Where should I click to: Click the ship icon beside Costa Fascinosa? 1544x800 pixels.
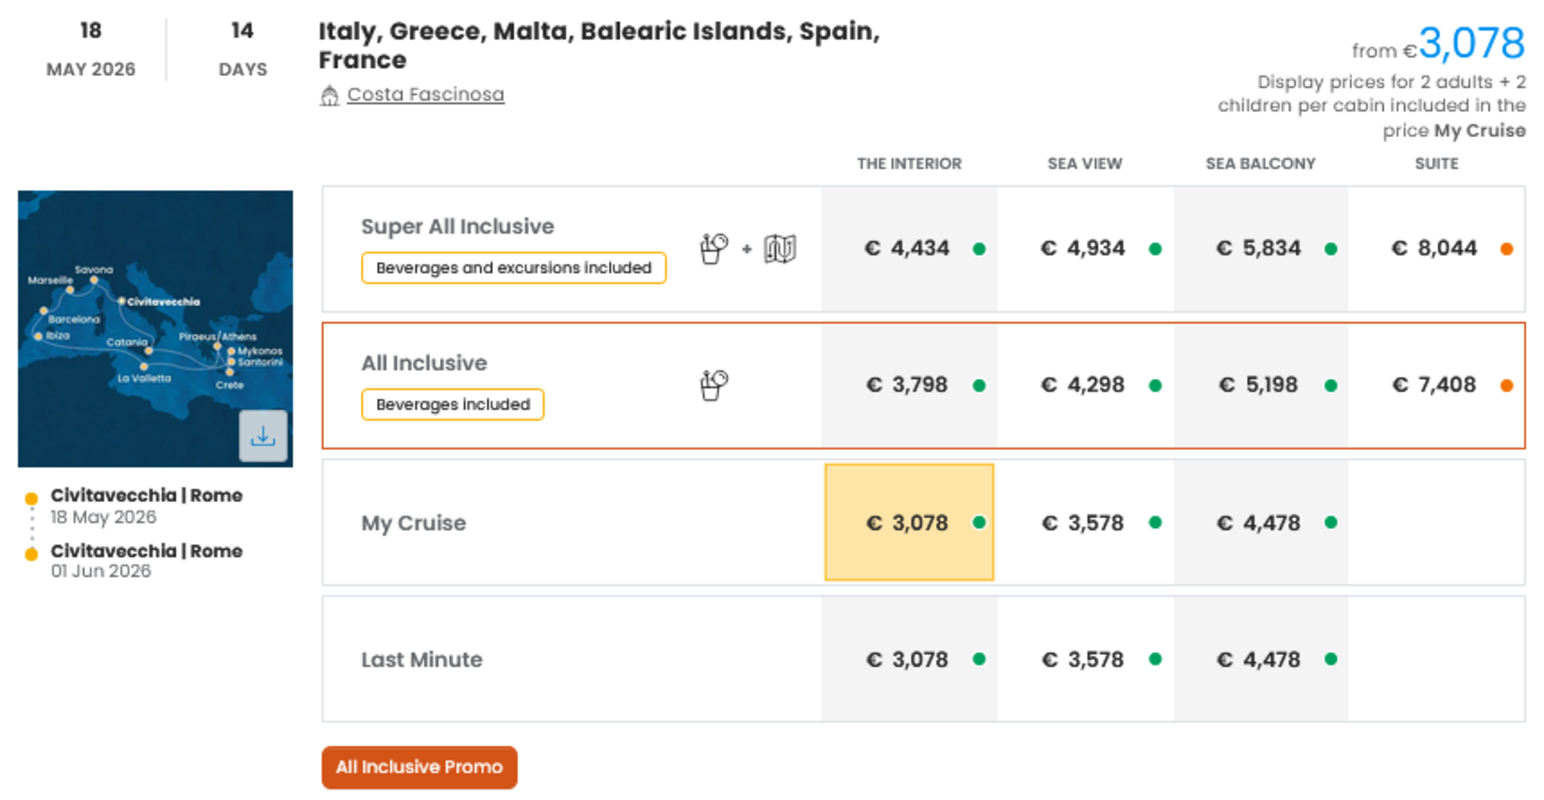[x=329, y=96]
